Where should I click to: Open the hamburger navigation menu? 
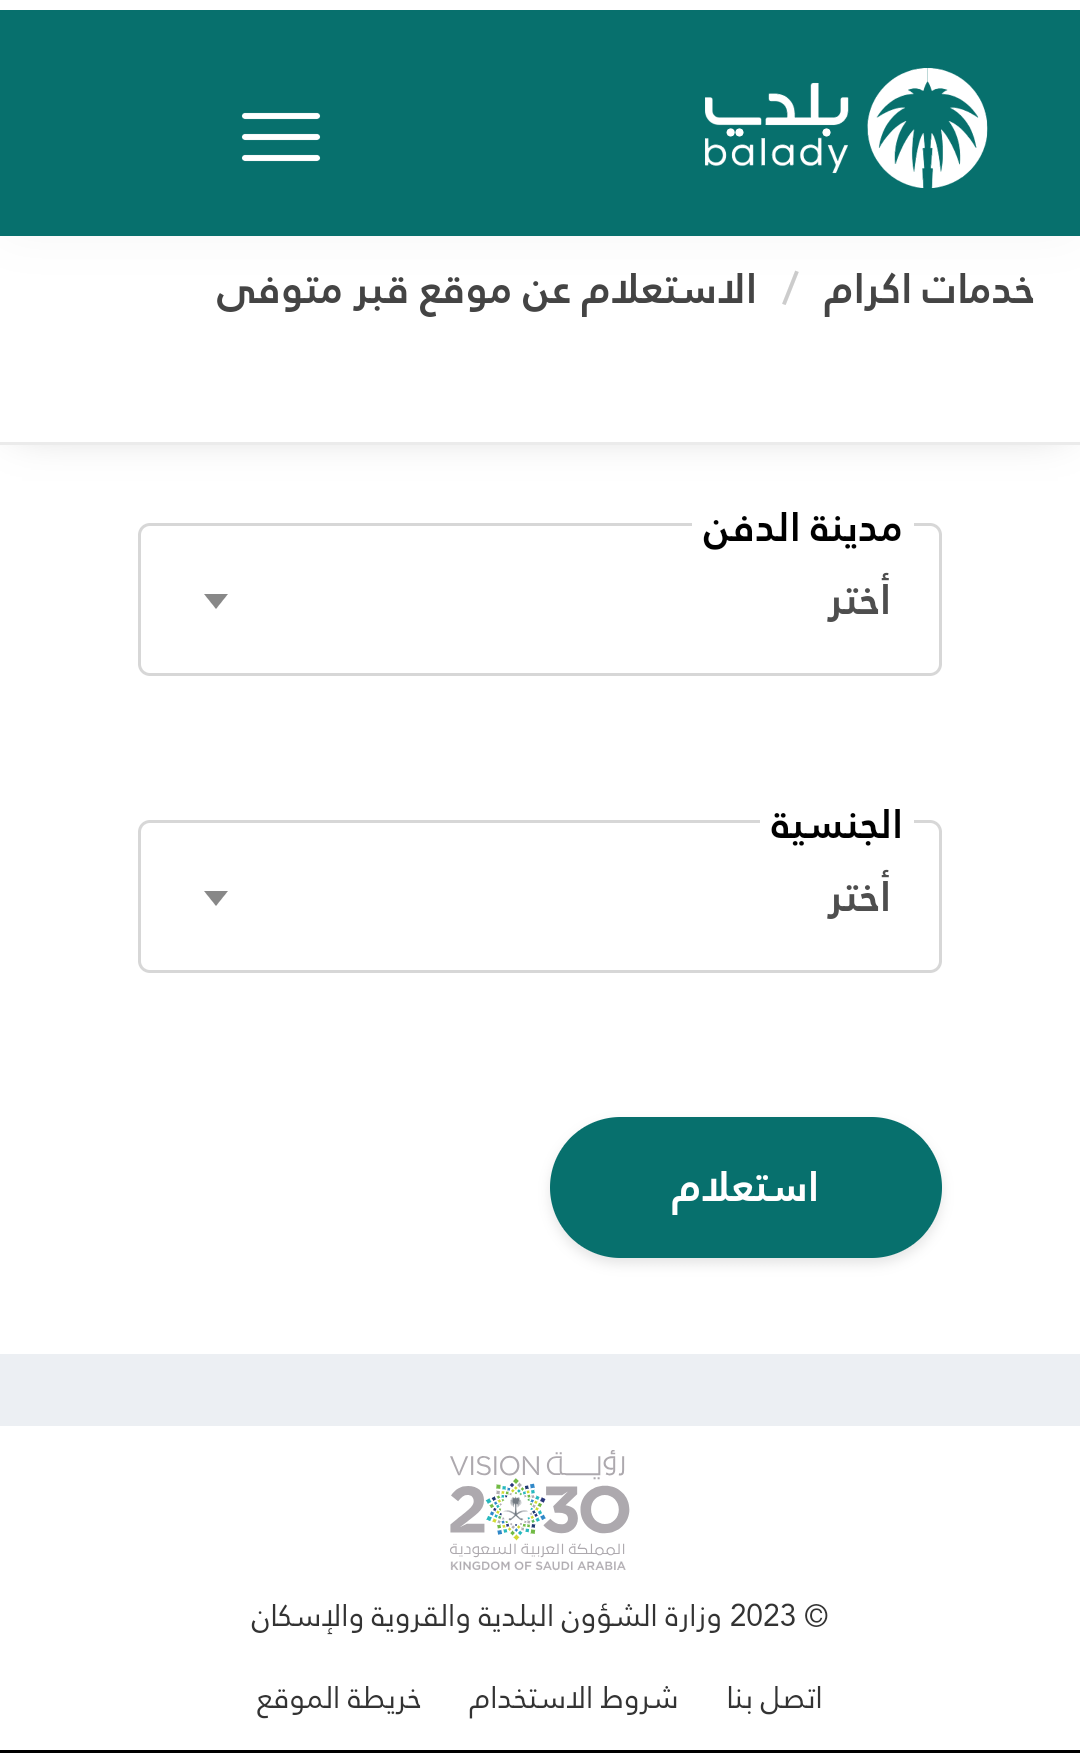(281, 137)
